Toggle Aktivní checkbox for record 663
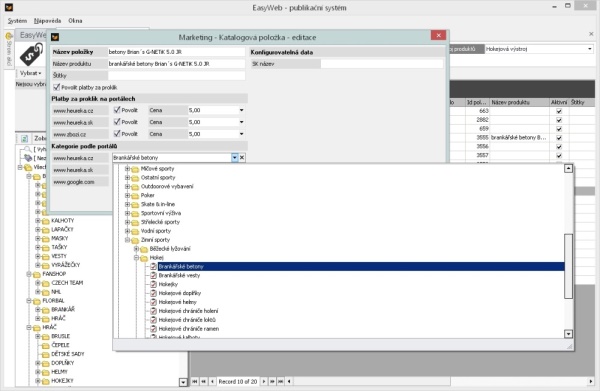Screen dimensions: 600x391 [559, 111]
